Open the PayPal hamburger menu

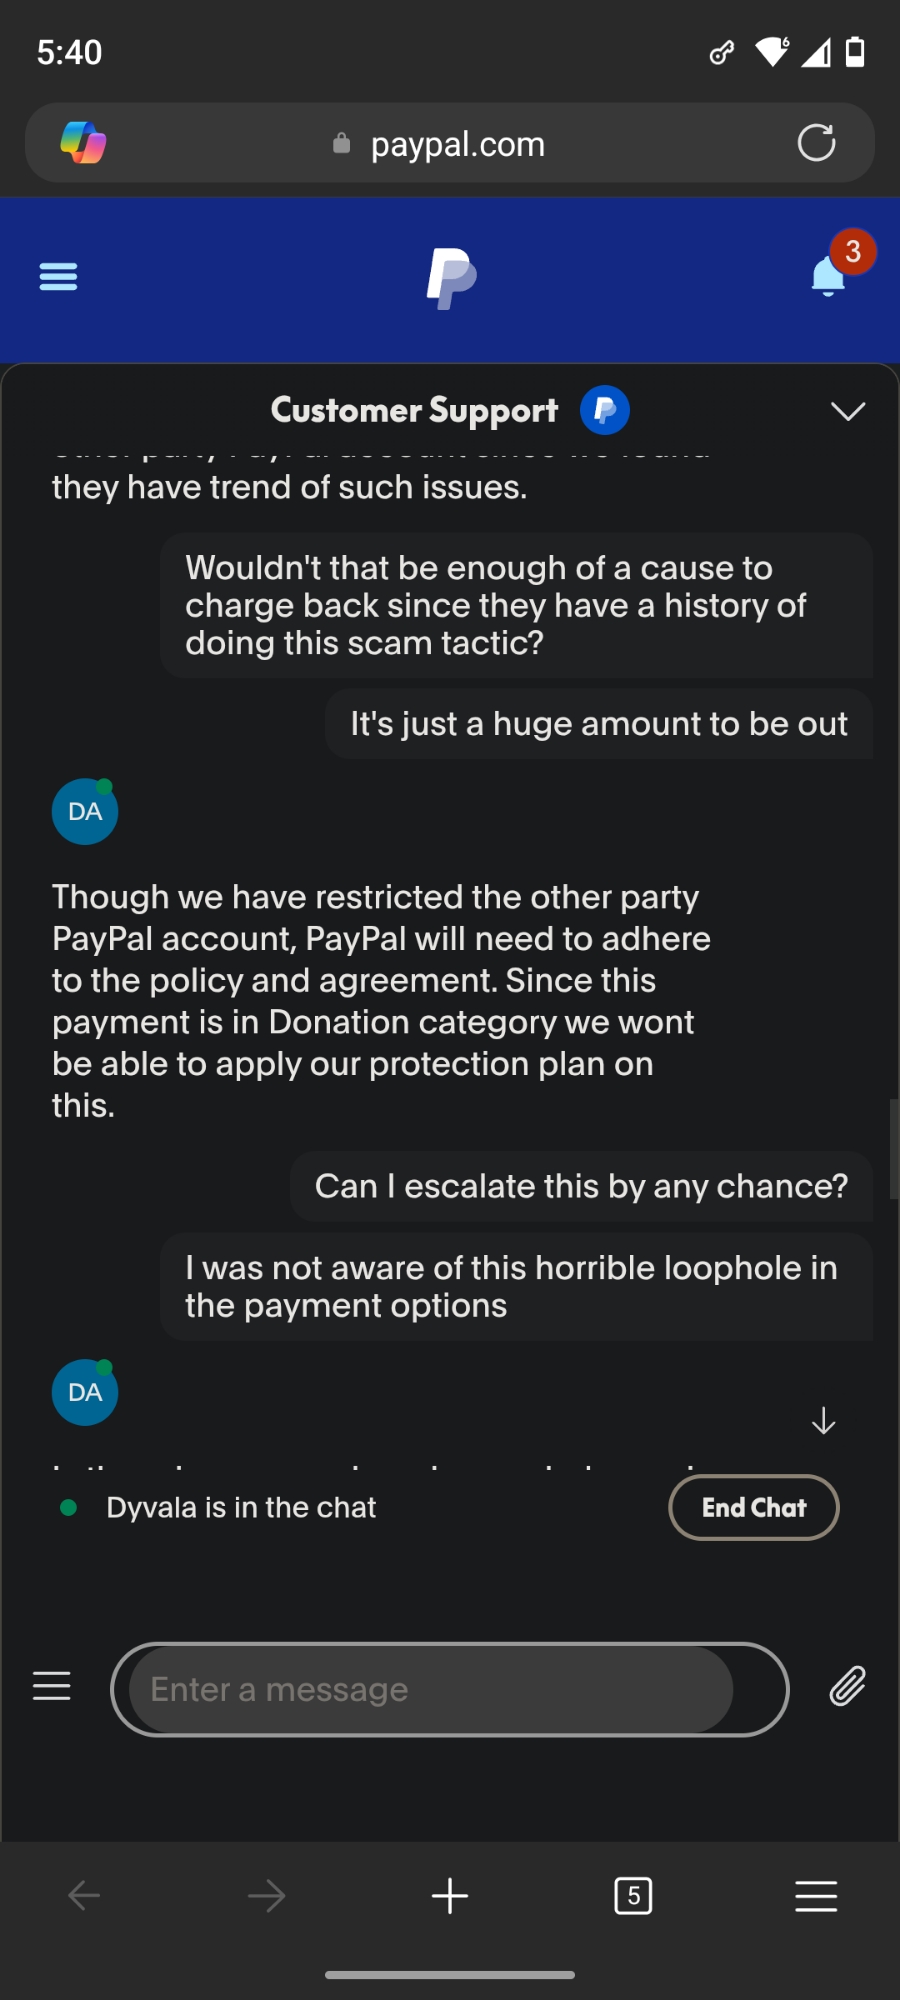click(x=58, y=276)
